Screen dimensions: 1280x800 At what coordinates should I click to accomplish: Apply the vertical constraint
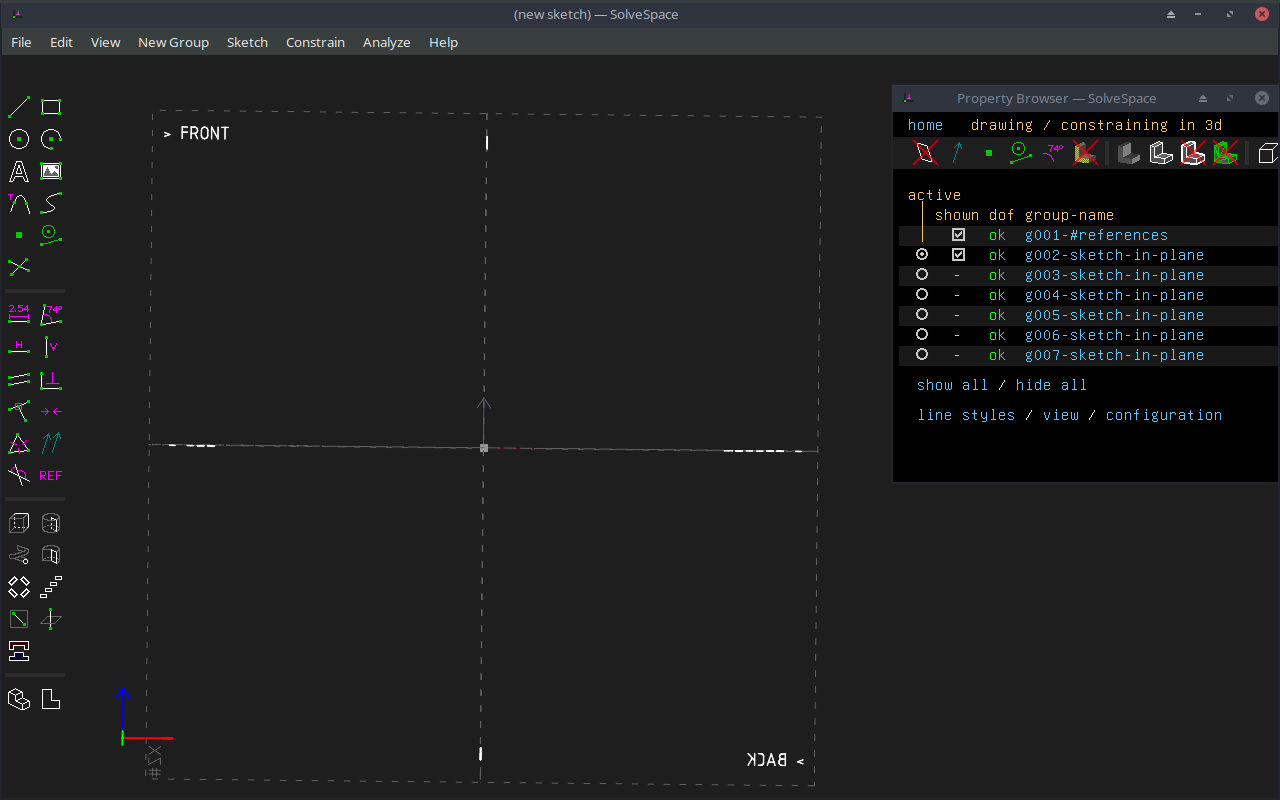tap(51, 346)
